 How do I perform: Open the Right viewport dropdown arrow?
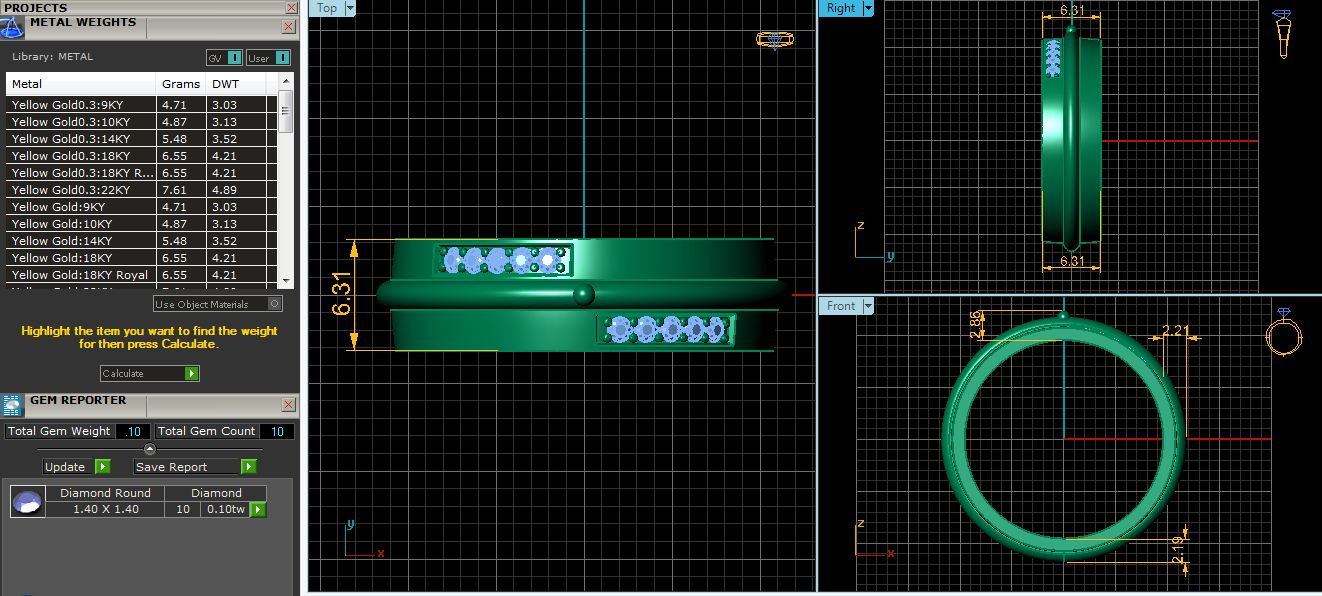click(x=868, y=8)
